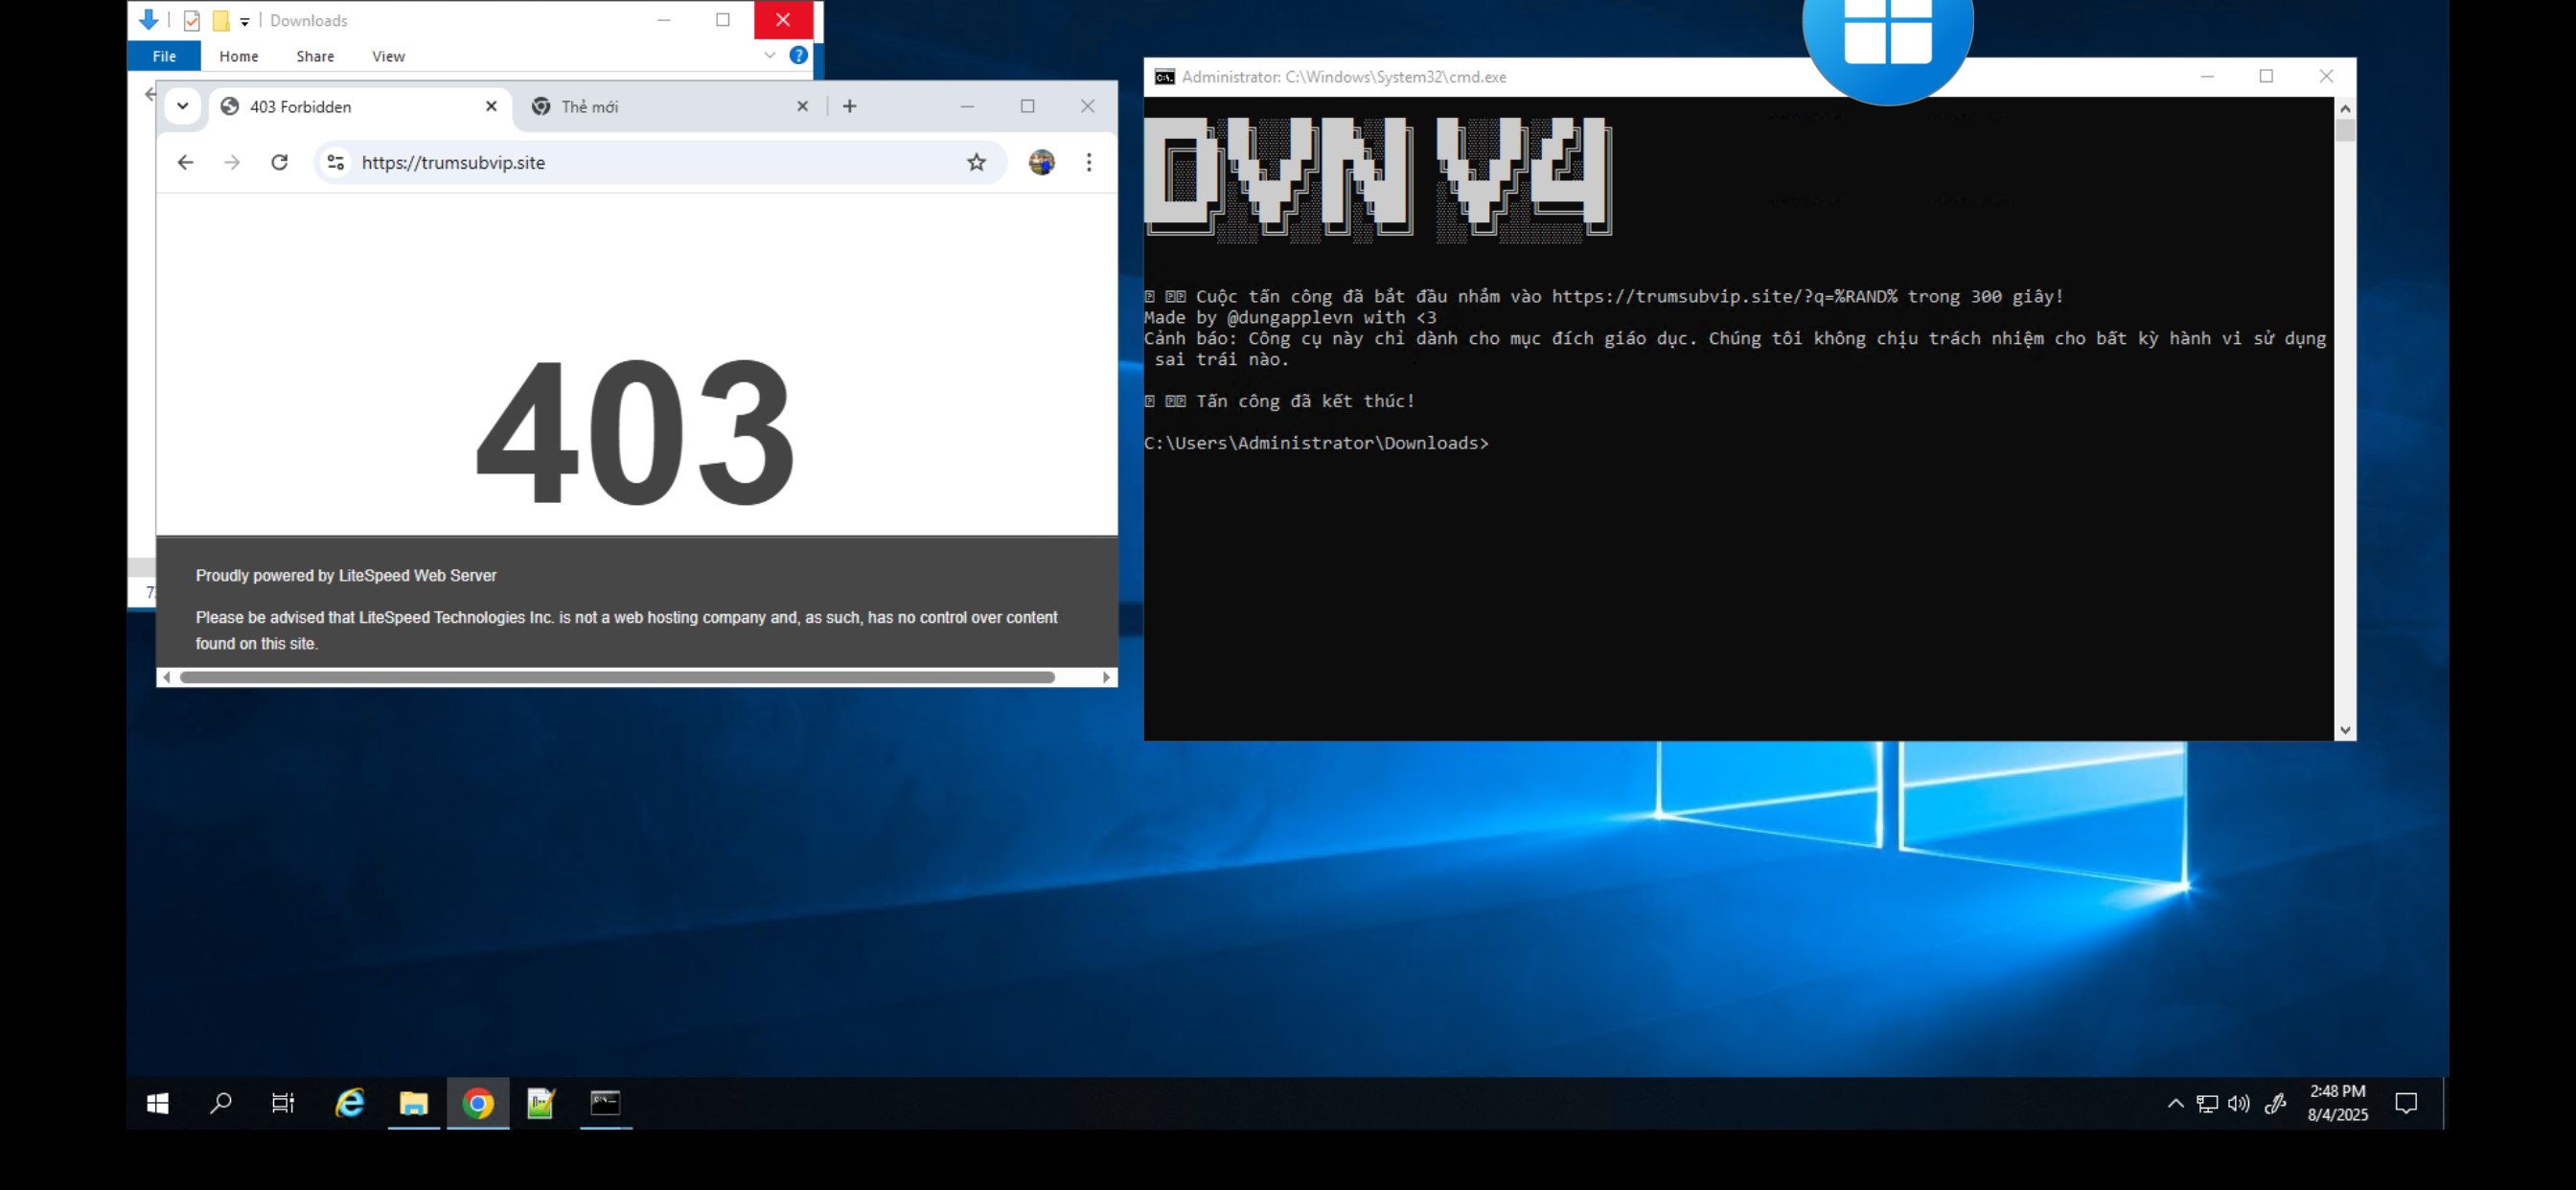
Task: Open new tab with plus button
Action: (849, 106)
